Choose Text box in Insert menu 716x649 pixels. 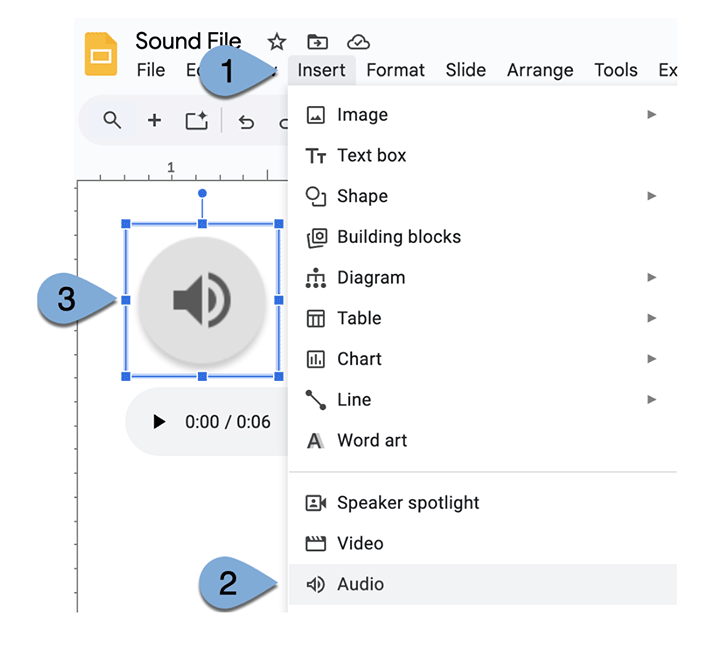pos(371,155)
